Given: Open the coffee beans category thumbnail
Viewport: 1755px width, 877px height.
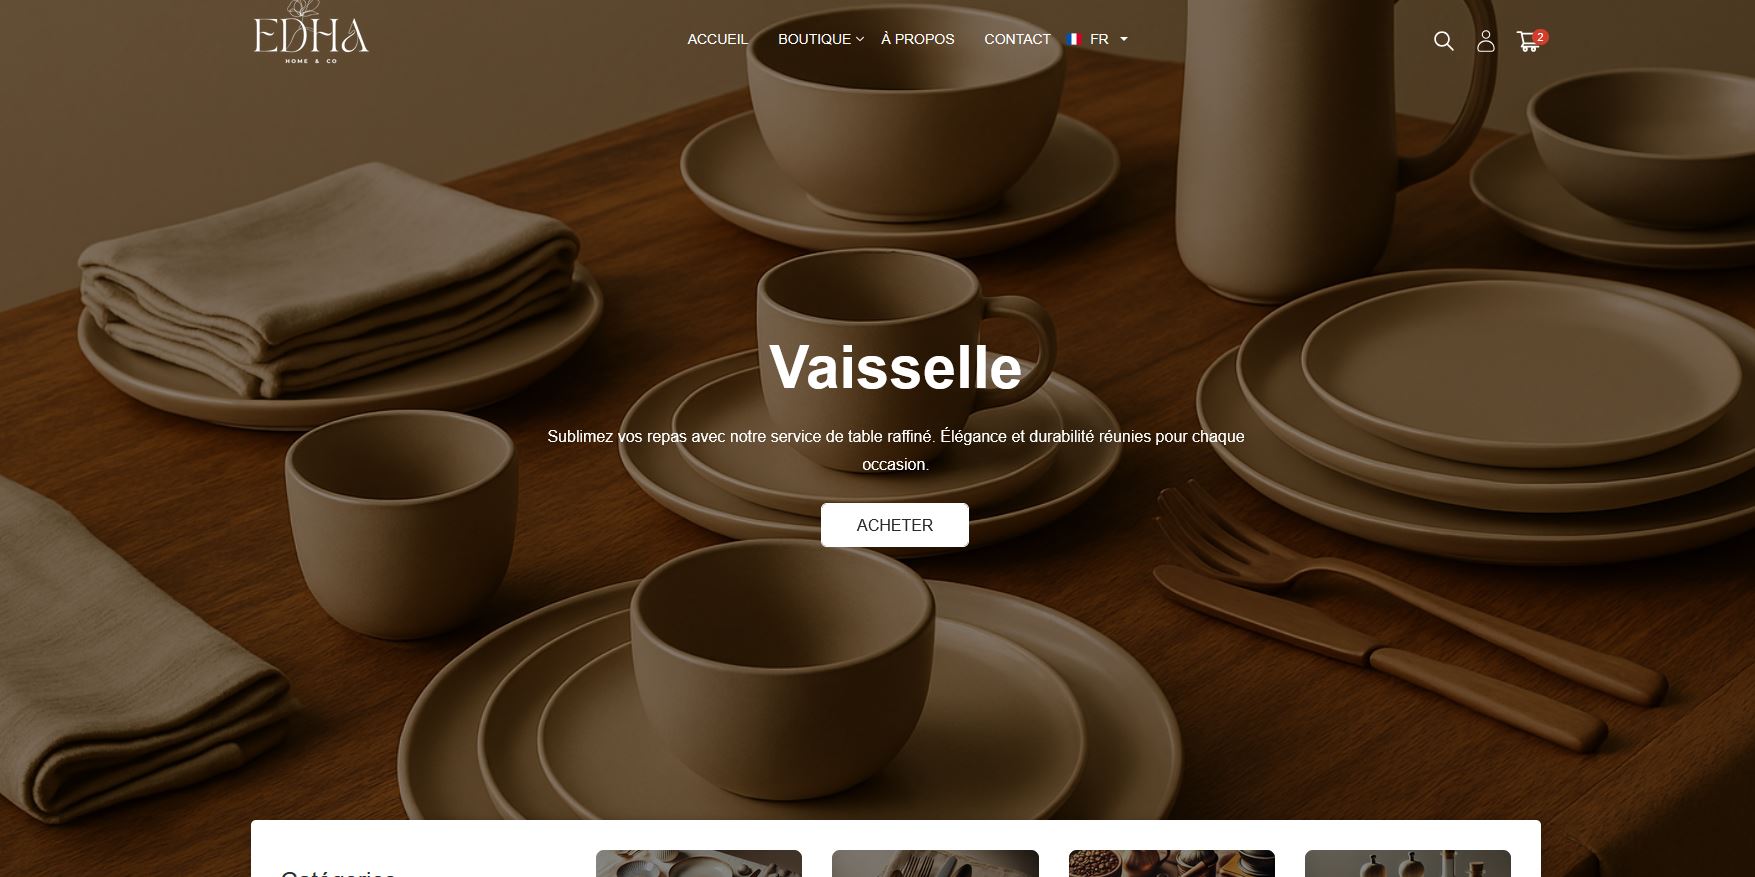Looking at the screenshot, I should click(x=1172, y=864).
